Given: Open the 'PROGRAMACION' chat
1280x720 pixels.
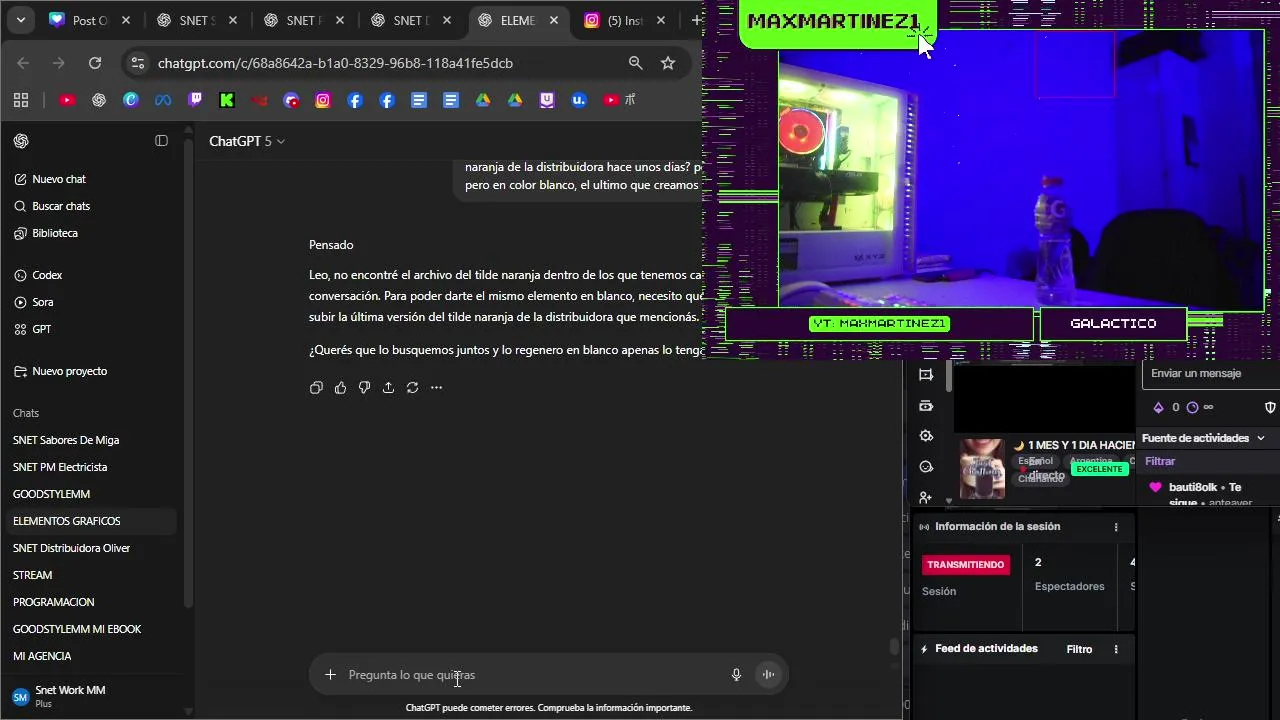Looking at the screenshot, I should click(x=53, y=602).
